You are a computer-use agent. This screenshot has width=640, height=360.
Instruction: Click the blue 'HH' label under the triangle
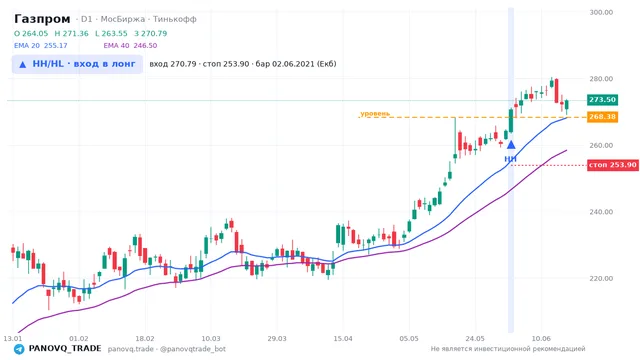[511, 159]
